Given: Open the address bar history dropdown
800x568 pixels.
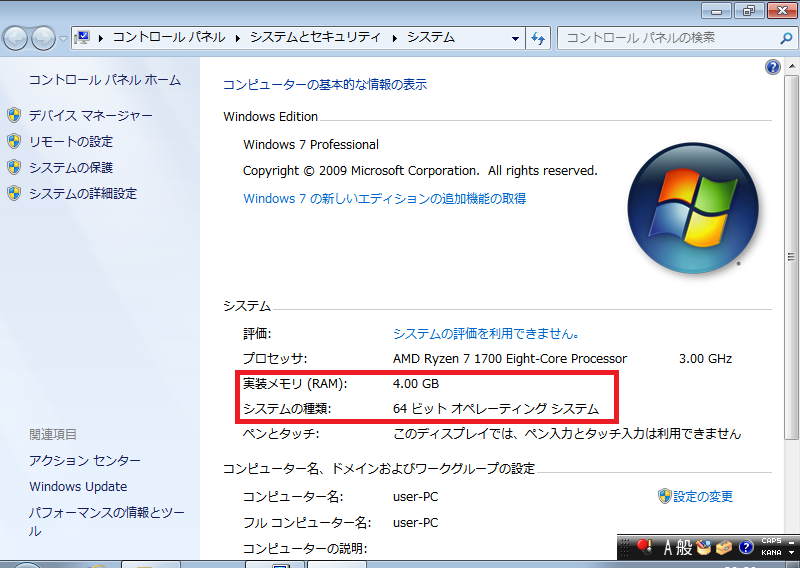Looking at the screenshot, I should [515, 38].
